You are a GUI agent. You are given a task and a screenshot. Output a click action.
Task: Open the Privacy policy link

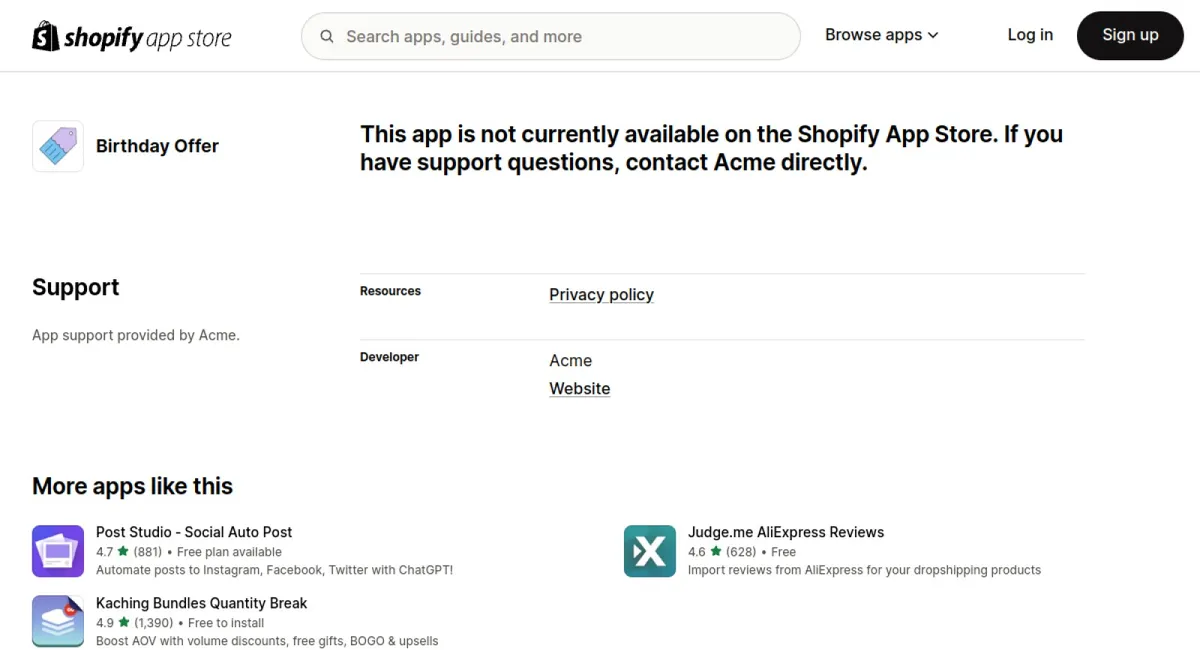pyautogui.click(x=601, y=295)
